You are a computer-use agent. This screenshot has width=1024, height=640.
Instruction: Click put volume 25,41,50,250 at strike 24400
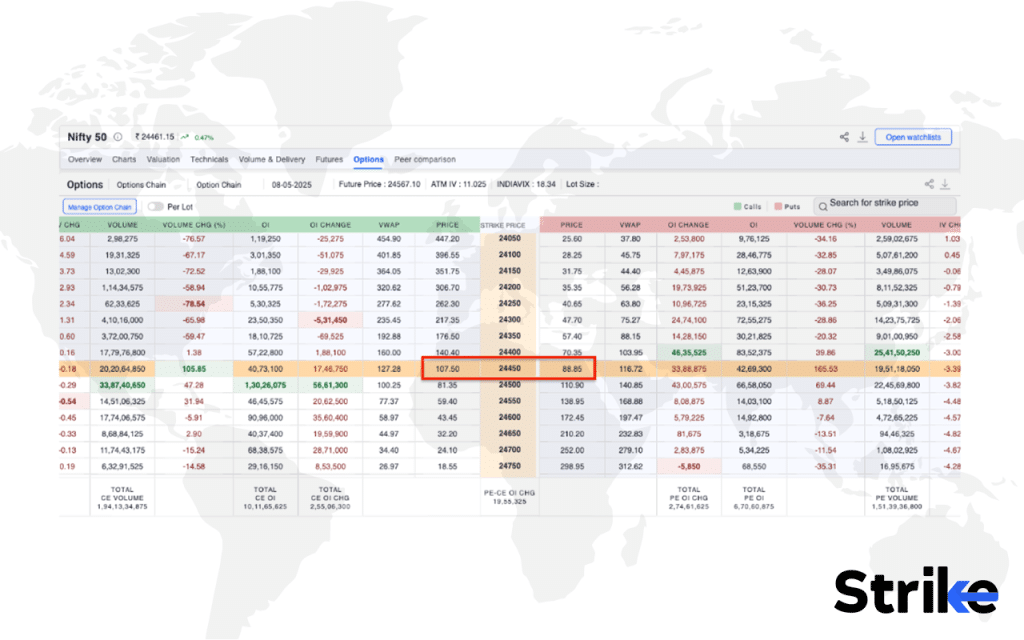(x=897, y=353)
